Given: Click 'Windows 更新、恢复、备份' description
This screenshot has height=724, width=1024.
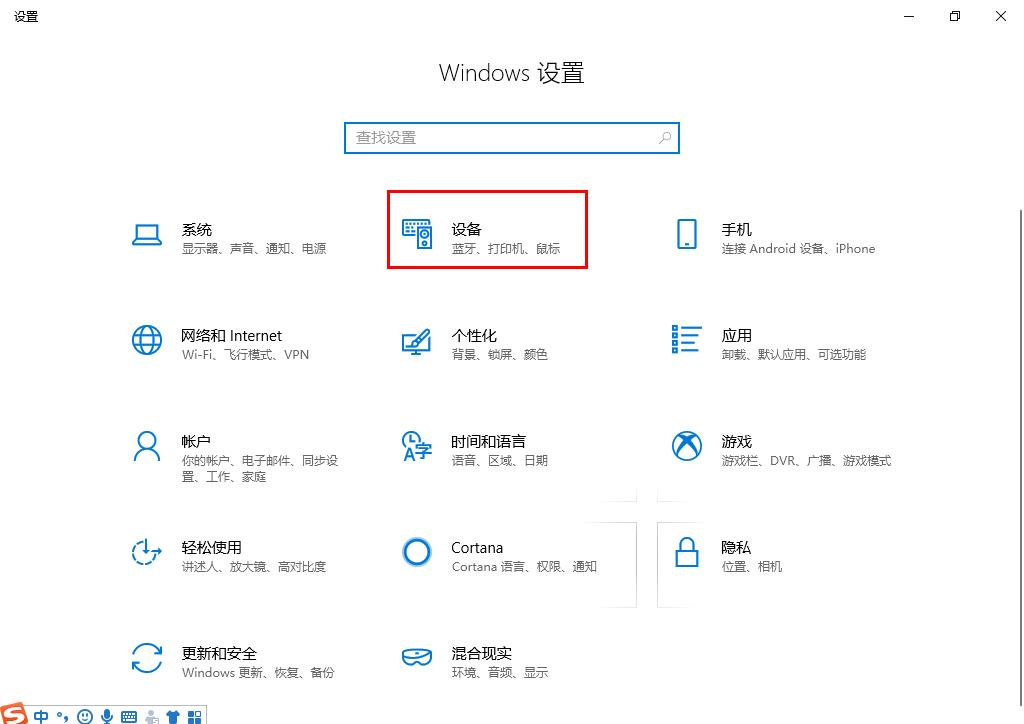Looking at the screenshot, I should point(258,672).
